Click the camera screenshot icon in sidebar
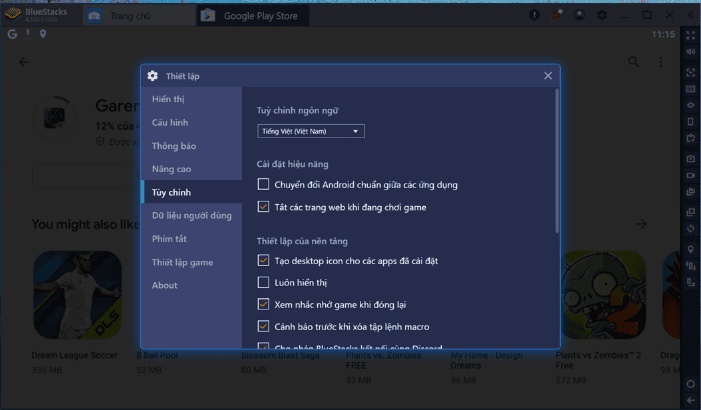 point(691,159)
